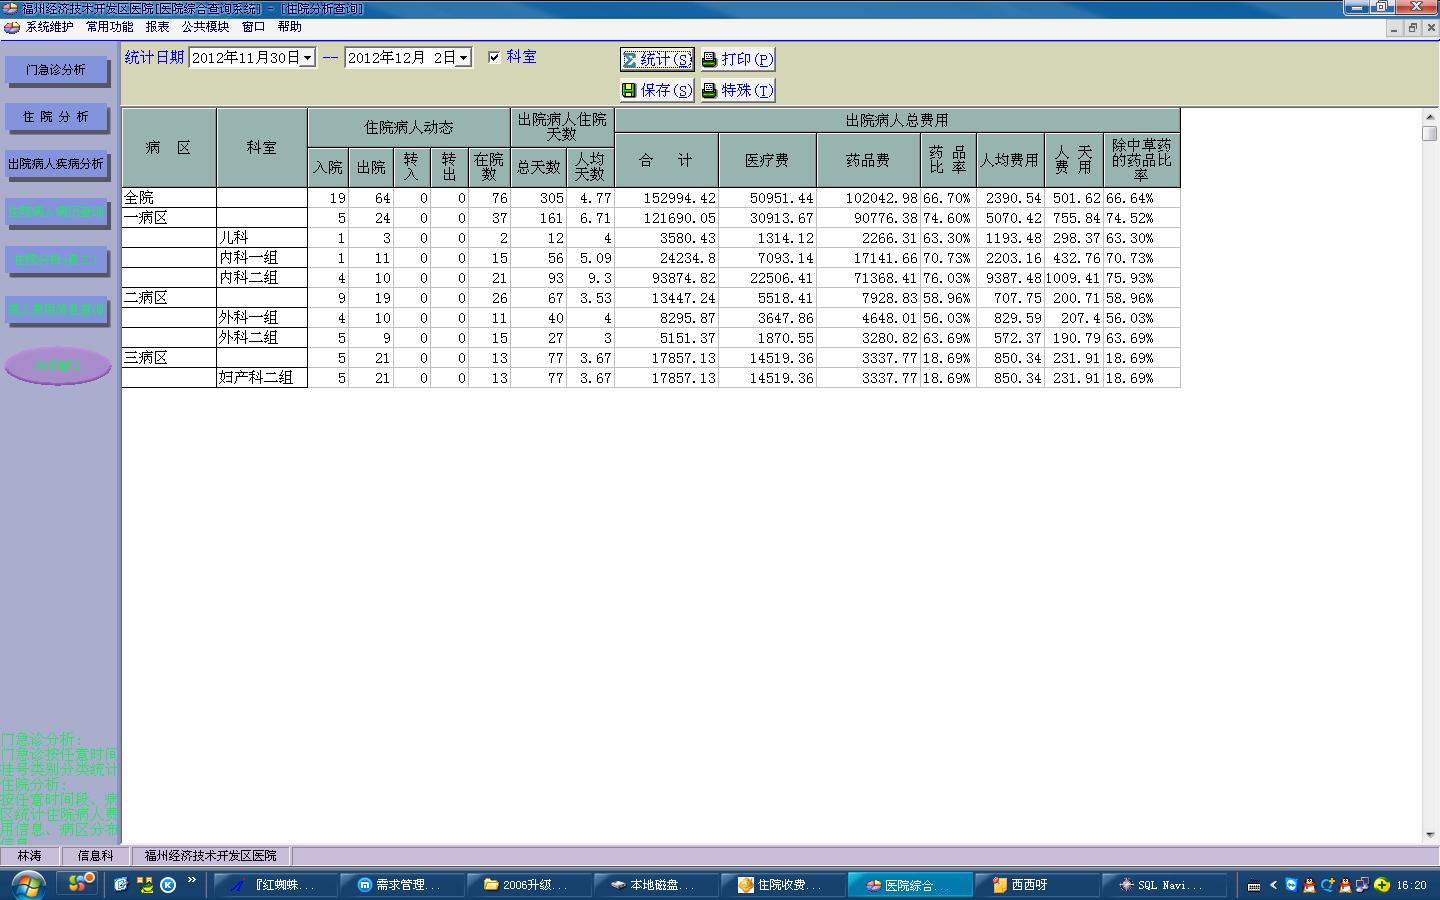1440x900 pixels.
Task: Click the green frog quick launch icon
Action: coord(145,884)
